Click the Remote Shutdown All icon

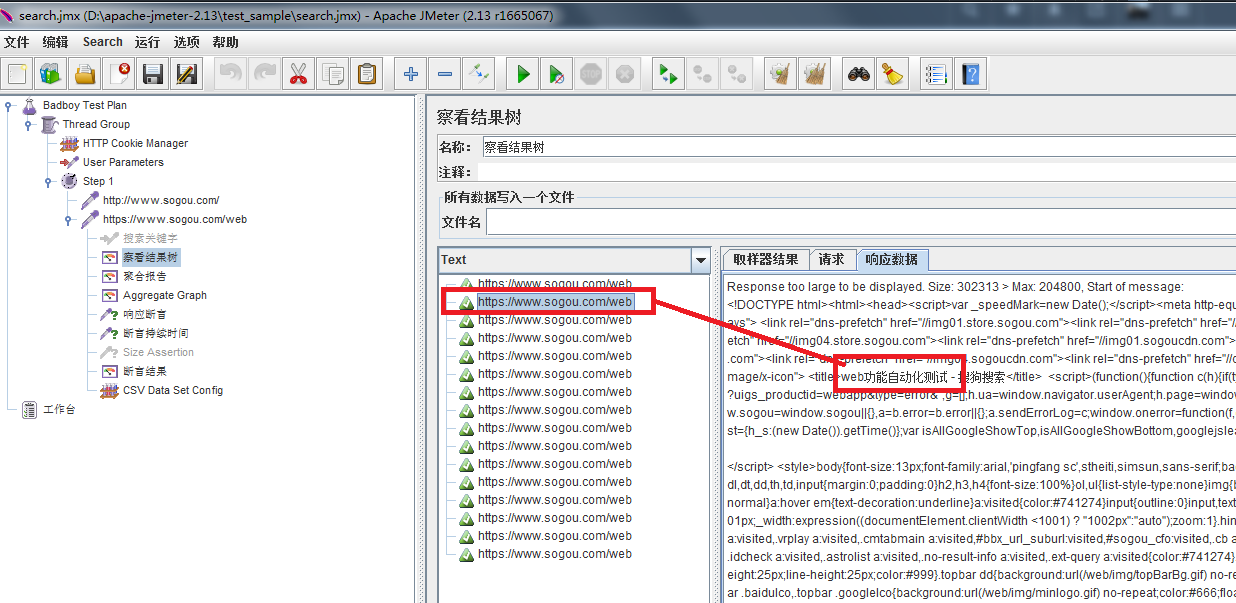[x=737, y=74]
